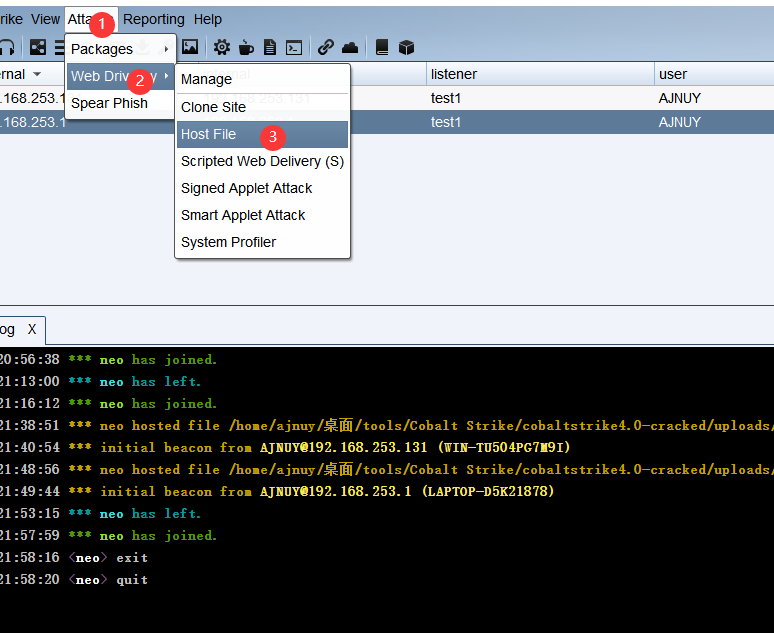
Task: Select Manage in Web Drive-by submenu
Action: [262, 79]
